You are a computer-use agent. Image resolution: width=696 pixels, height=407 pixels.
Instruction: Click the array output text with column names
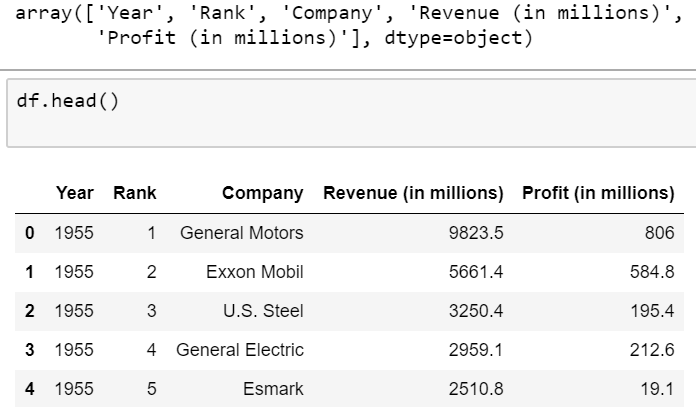click(349, 25)
